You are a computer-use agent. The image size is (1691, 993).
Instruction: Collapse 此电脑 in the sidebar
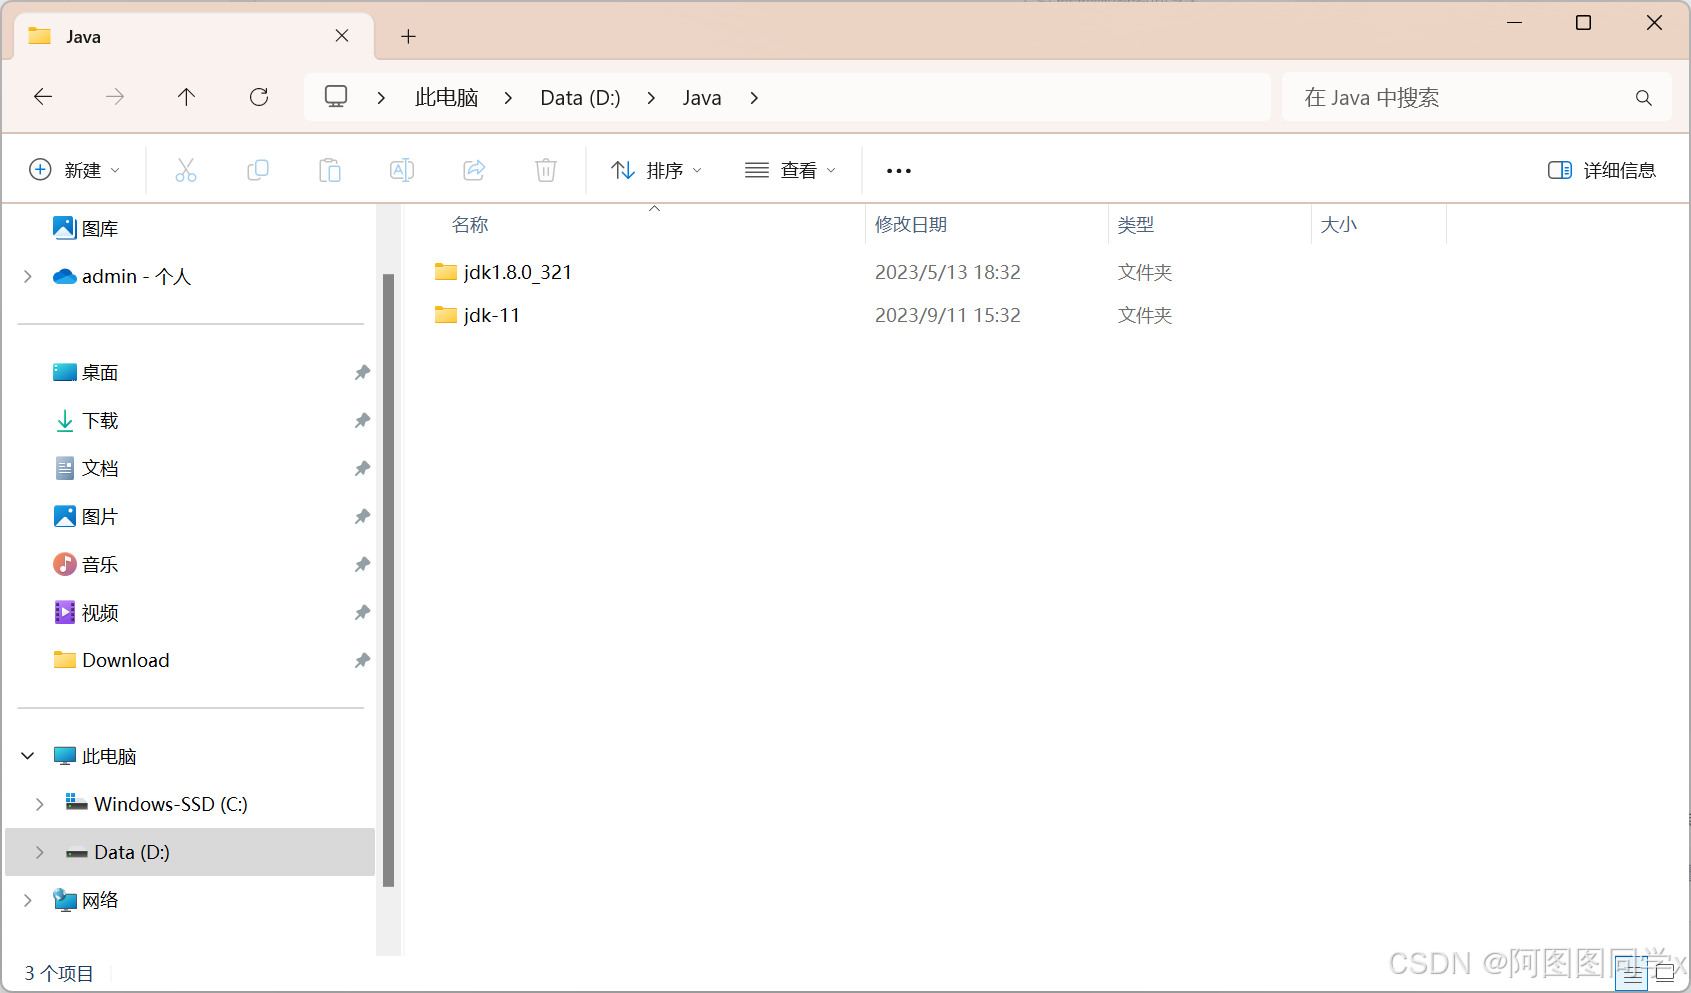pyautogui.click(x=27, y=755)
